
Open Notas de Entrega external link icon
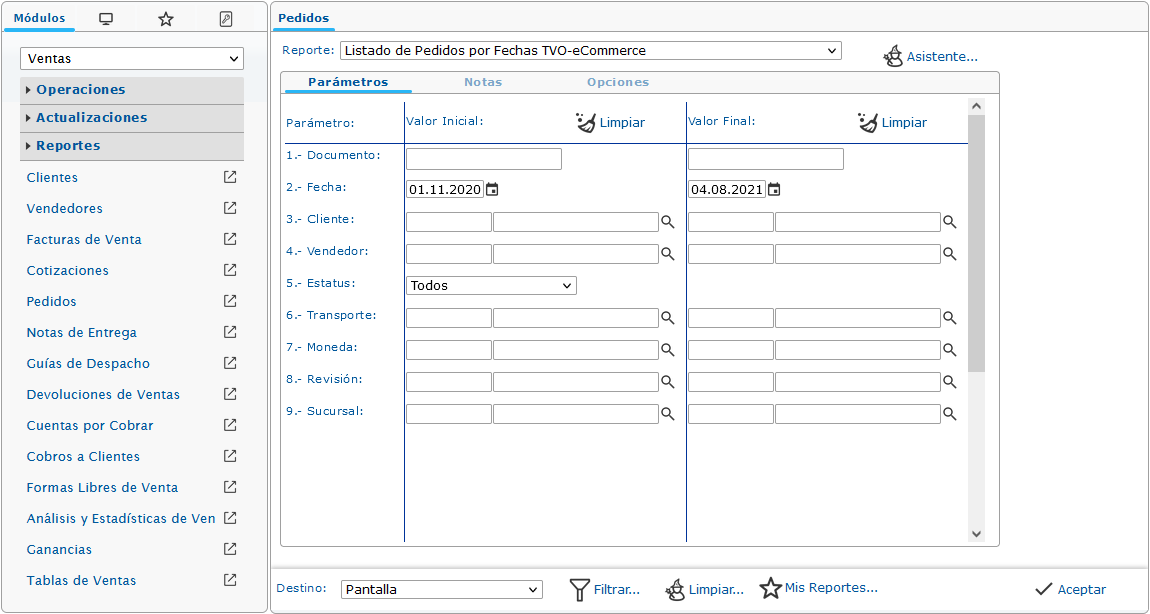coord(230,332)
